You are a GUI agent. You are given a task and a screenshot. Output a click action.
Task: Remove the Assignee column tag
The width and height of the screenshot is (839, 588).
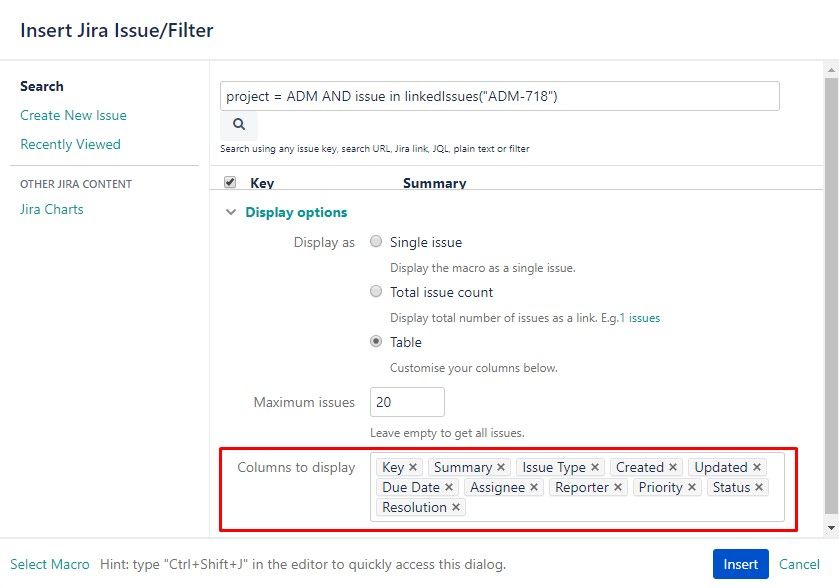[534, 487]
